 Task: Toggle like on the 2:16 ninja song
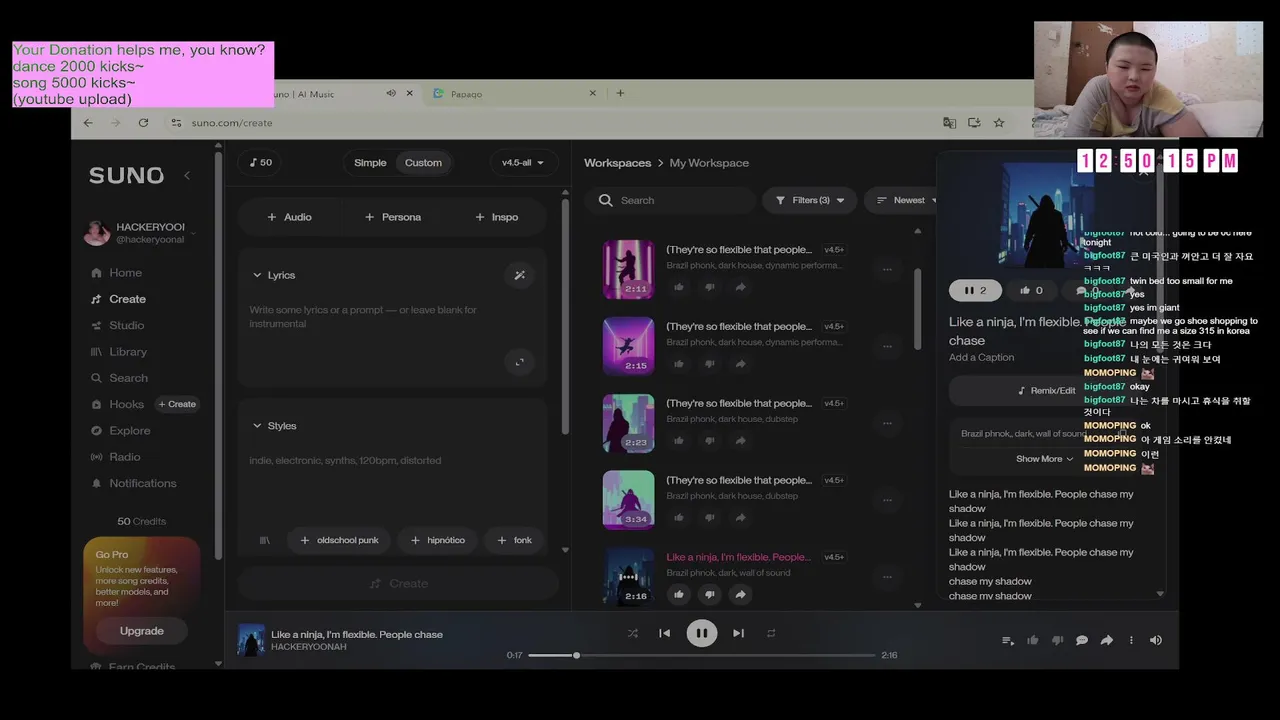click(679, 594)
